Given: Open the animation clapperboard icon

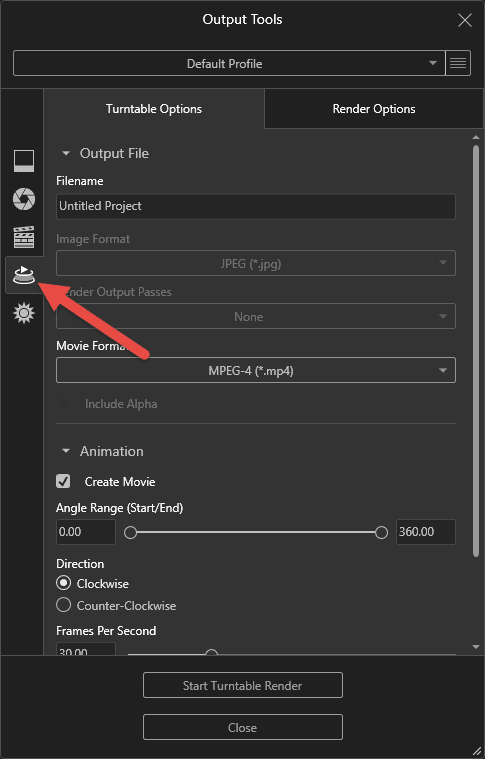Looking at the screenshot, I should [x=24, y=237].
